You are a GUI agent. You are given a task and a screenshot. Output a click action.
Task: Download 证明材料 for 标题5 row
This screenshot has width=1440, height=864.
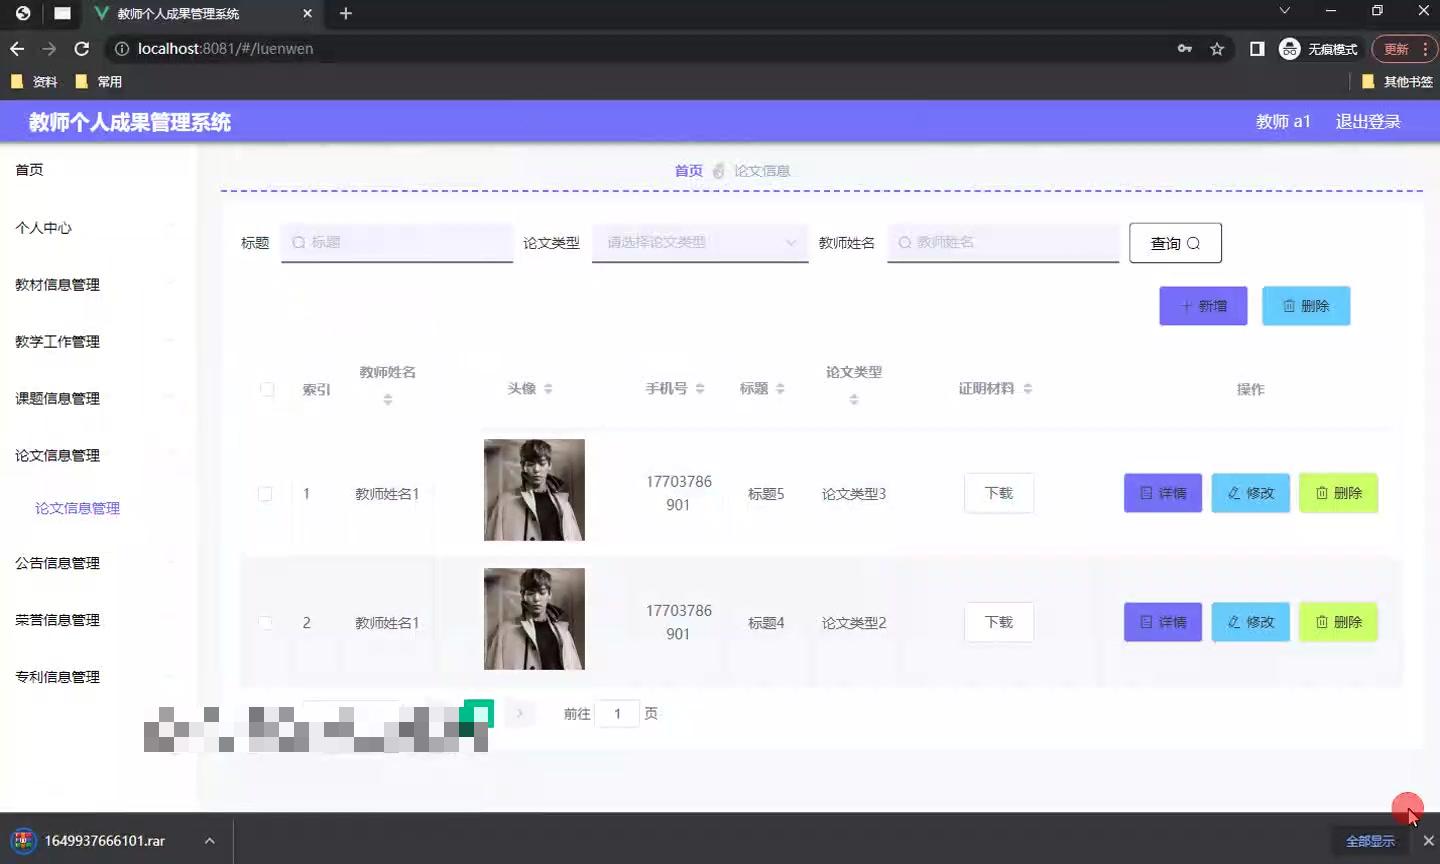pyautogui.click(x=999, y=493)
